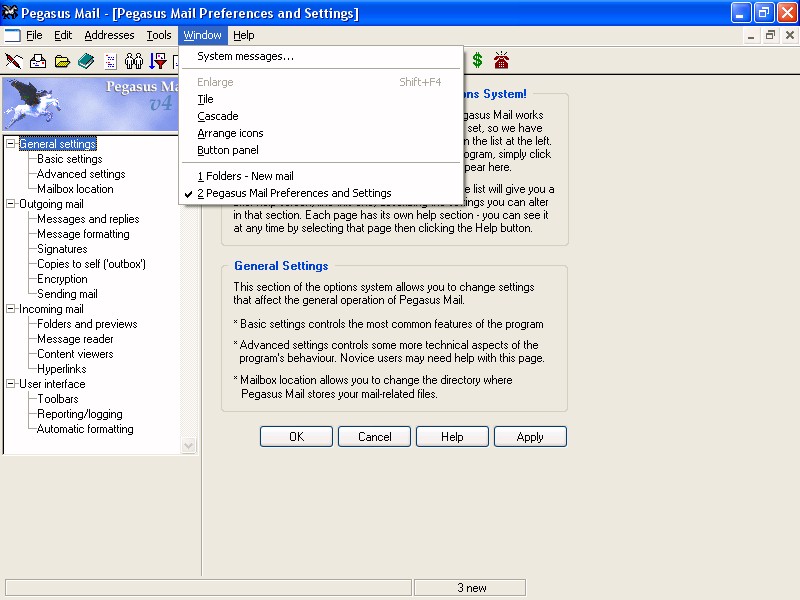Click the red telephone toolbar icon
Viewport: 800px width, 600px height.
tap(501, 60)
